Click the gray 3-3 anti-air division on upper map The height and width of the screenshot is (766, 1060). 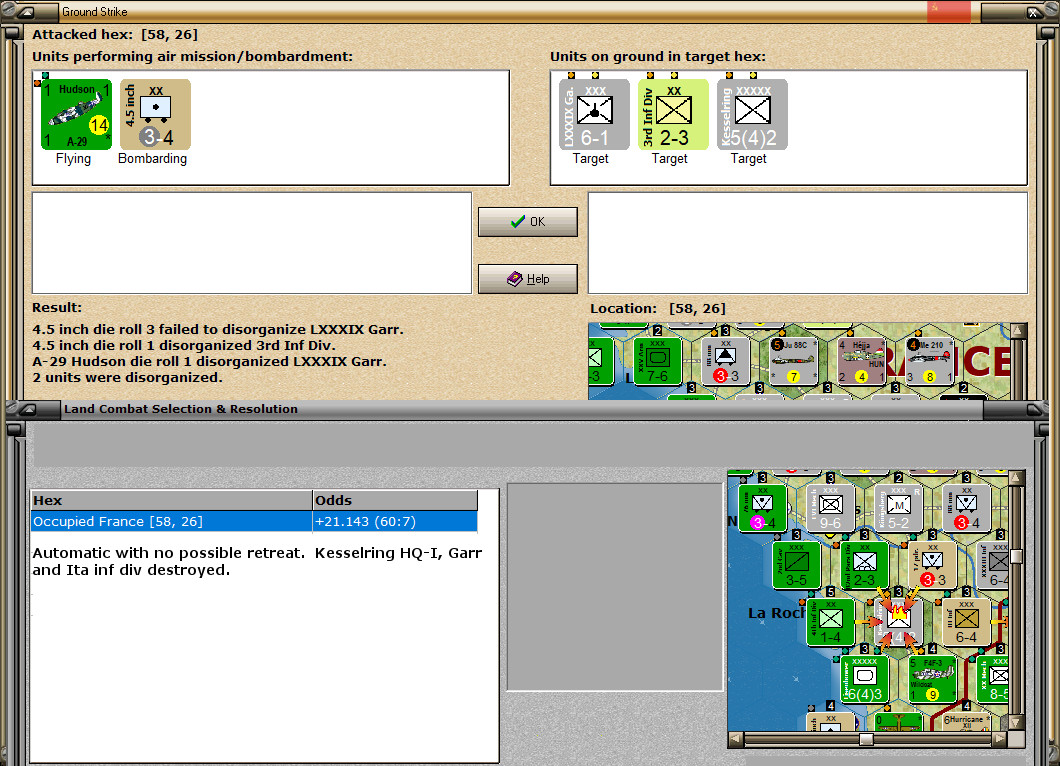[725, 362]
